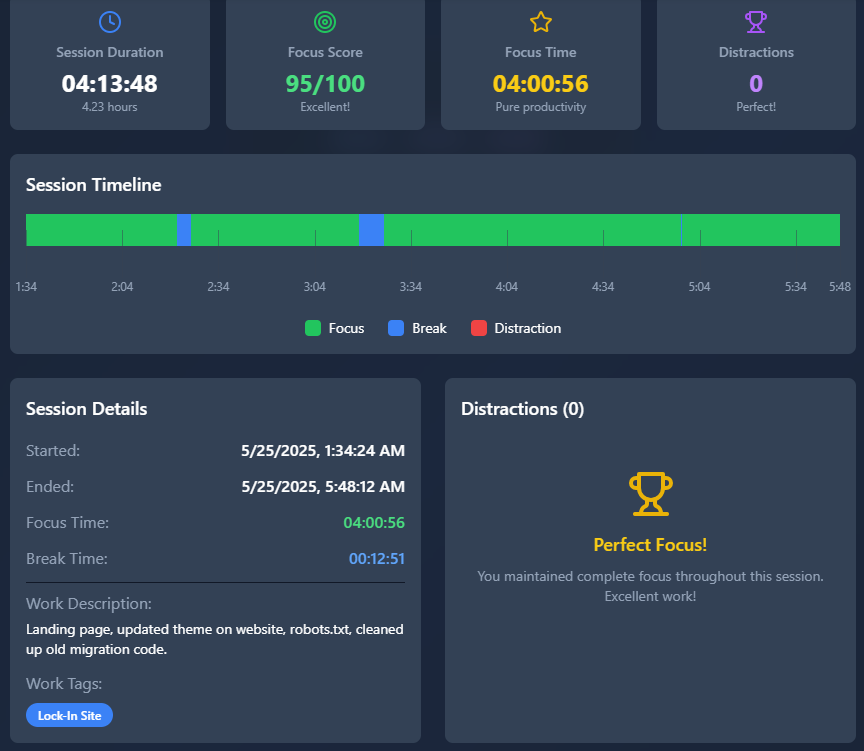Screen dimensions: 864x751
Task: Click the green target icon for Focus Score
Action: pos(325,21)
